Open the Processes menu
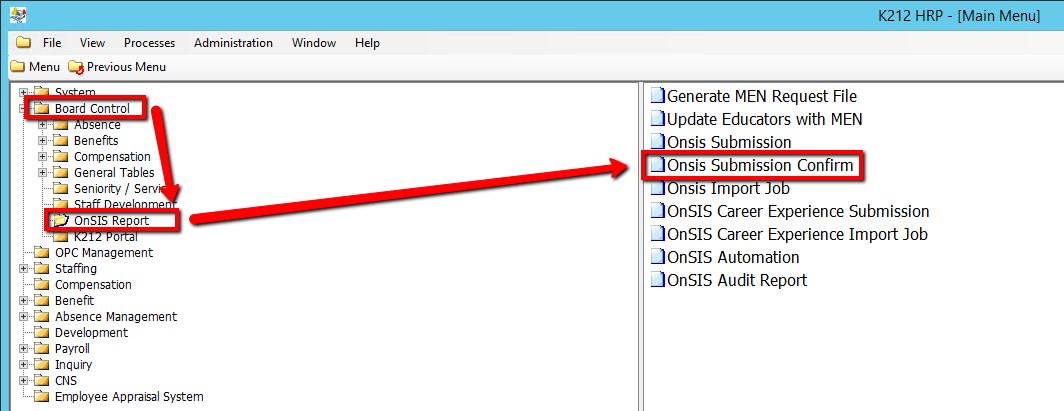1064x411 pixels. [149, 43]
